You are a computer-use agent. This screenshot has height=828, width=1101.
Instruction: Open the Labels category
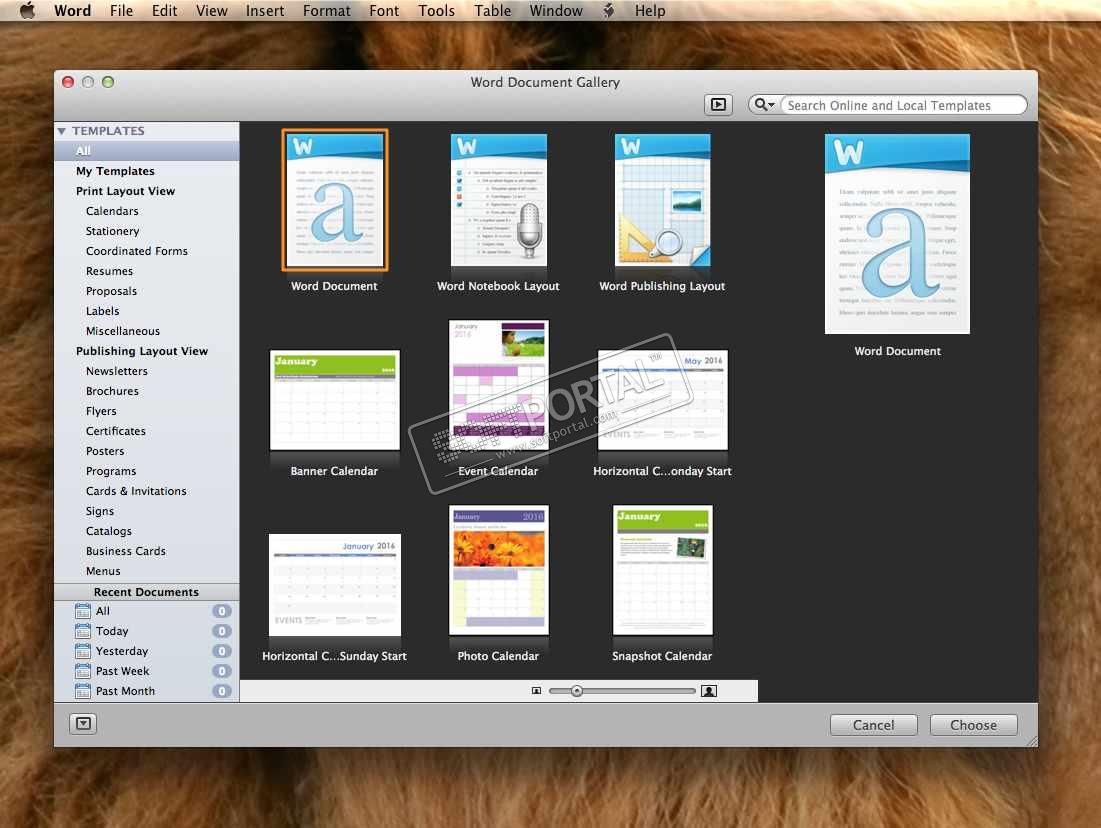tap(103, 311)
